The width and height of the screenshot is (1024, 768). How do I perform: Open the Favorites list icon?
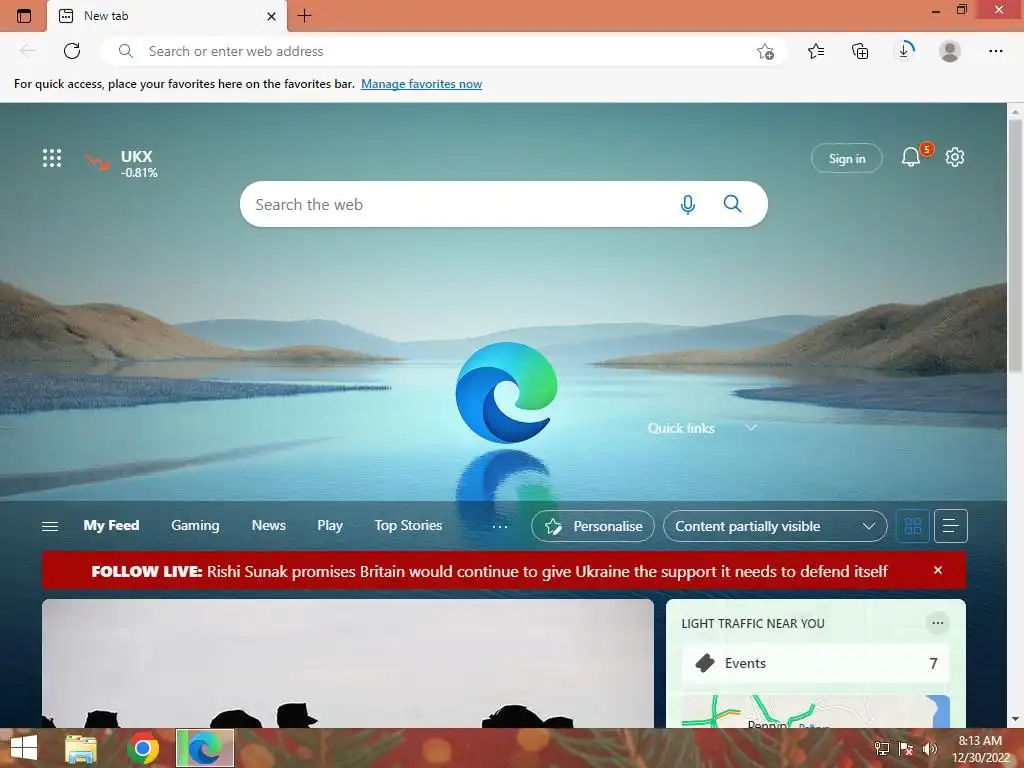(816, 51)
